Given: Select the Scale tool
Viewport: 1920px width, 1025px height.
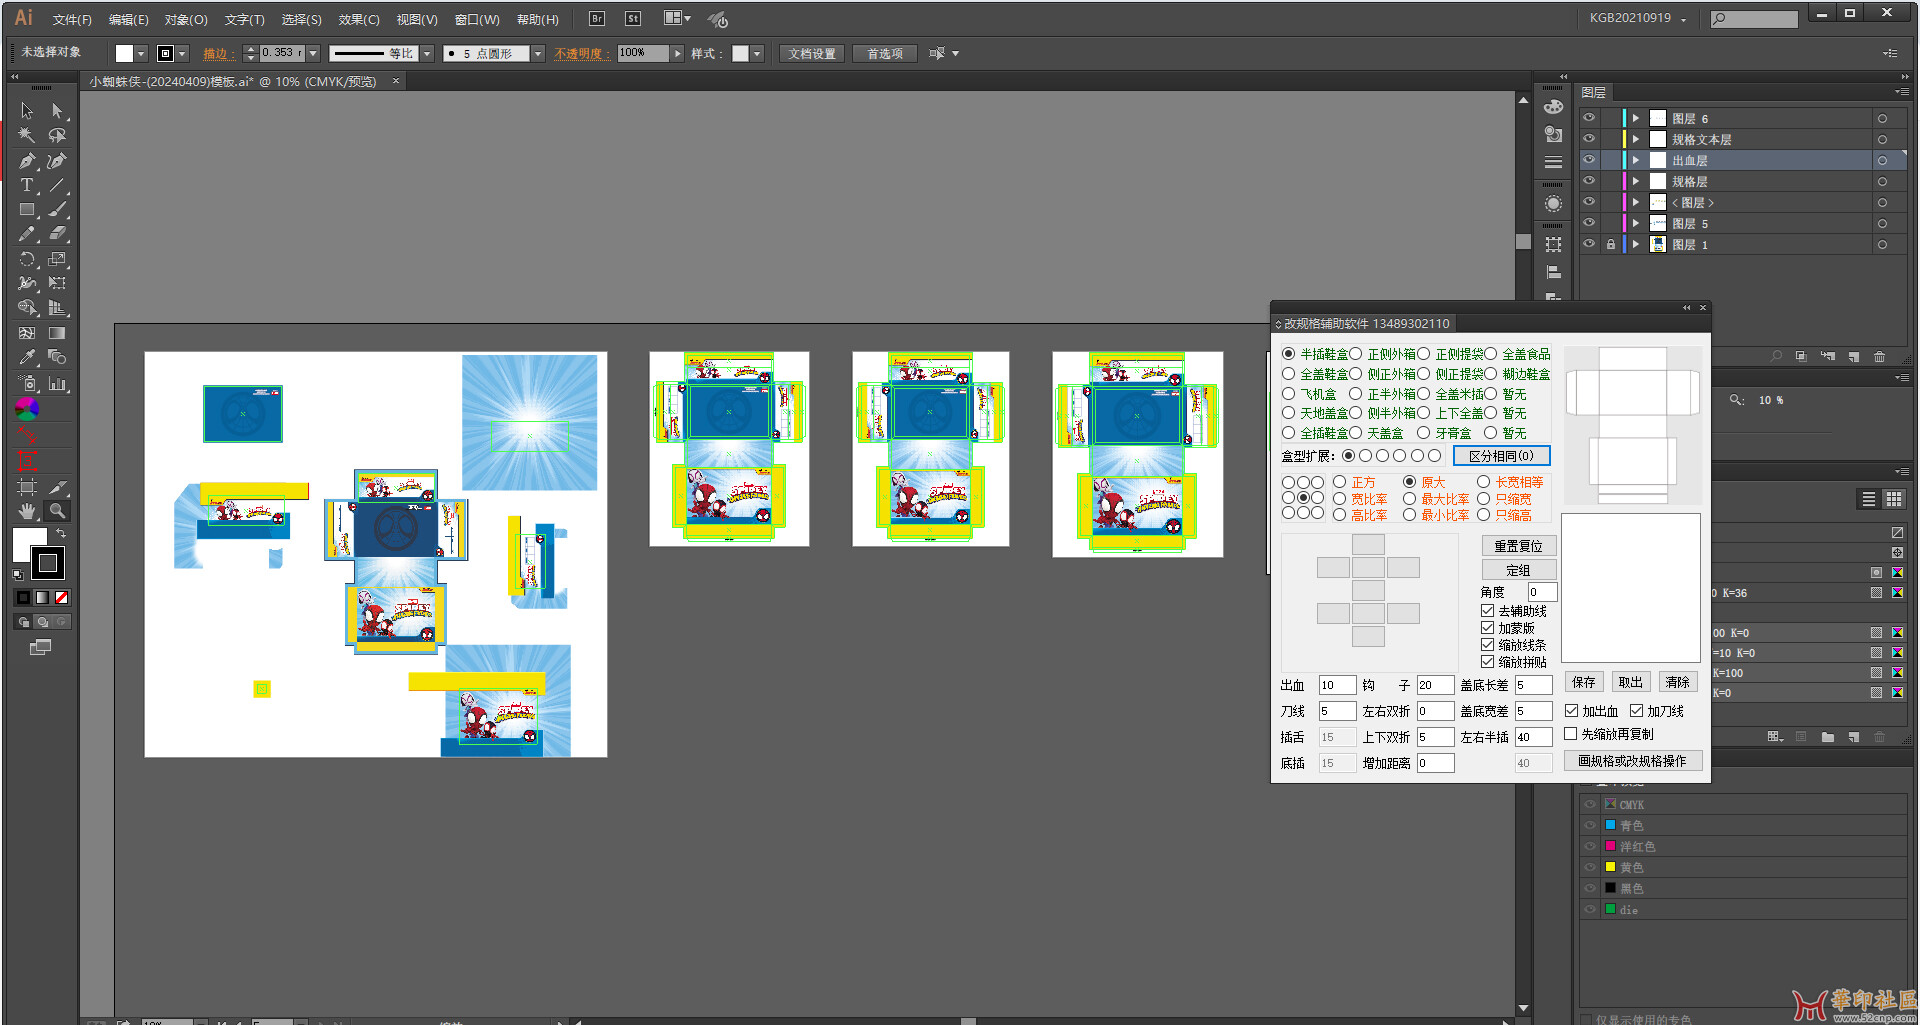Looking at the screenshot, I should (57, 259).
